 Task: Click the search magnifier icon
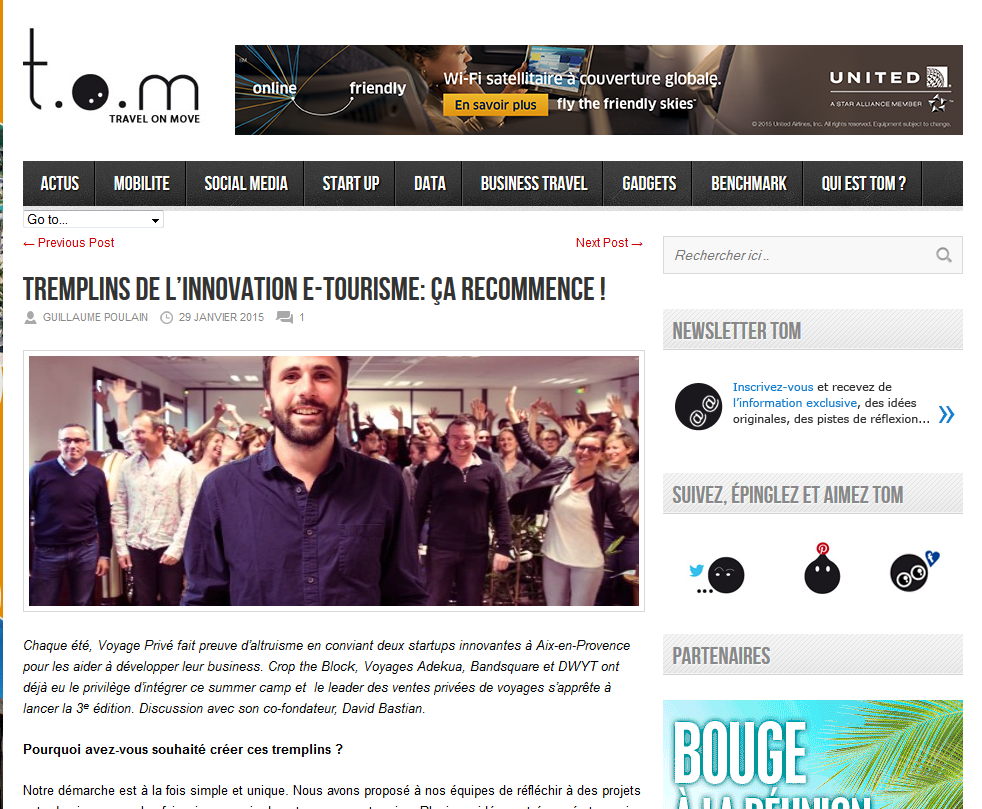944,255
